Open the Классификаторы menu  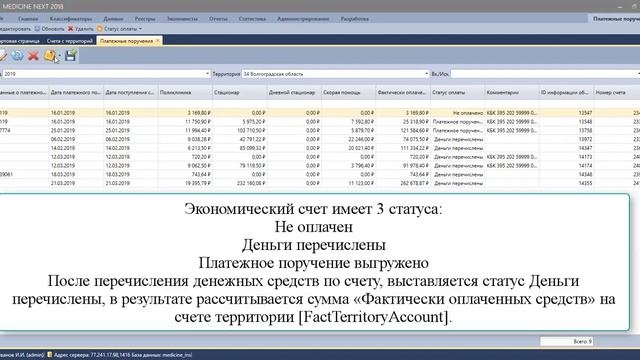pos(71,19)
